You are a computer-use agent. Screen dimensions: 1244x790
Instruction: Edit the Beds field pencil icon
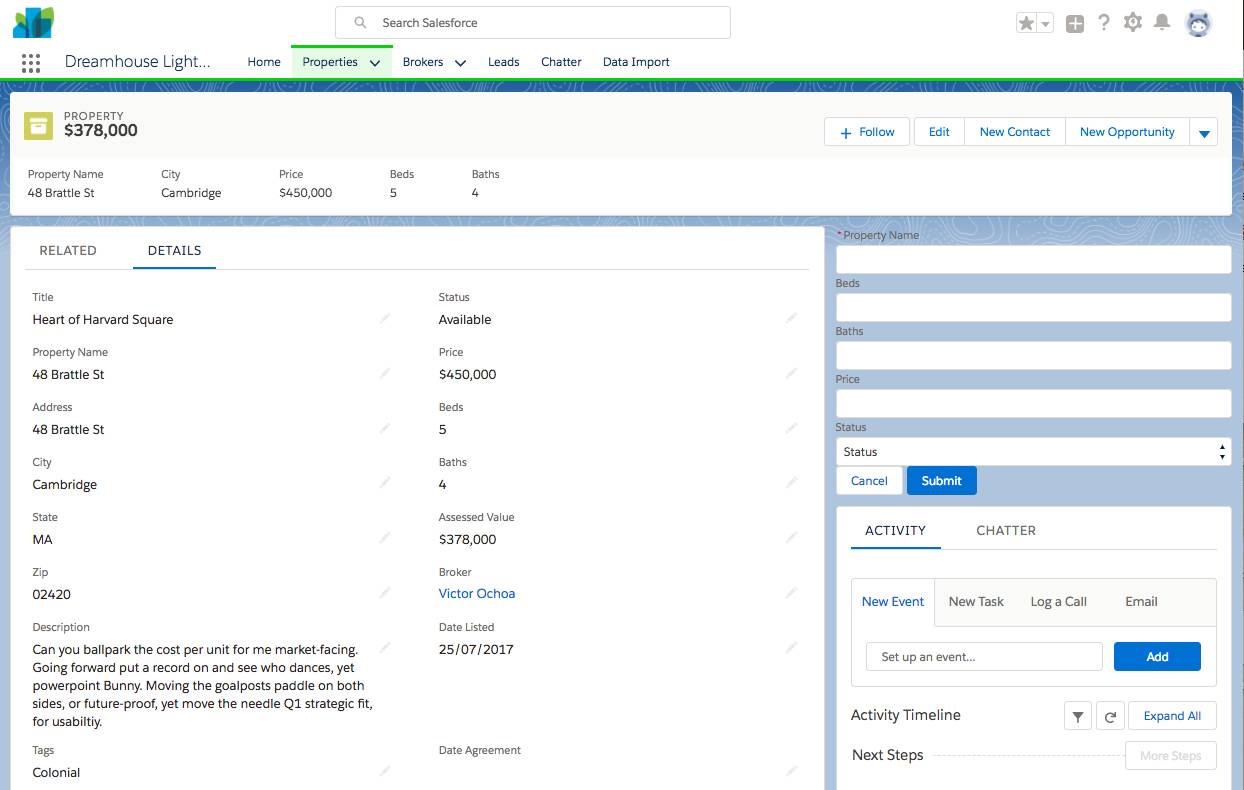791,428
